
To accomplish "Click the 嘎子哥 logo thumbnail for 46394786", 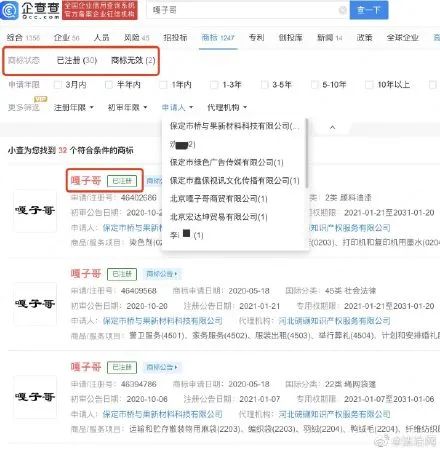I will pyautogui.click(x=35, y=397).
